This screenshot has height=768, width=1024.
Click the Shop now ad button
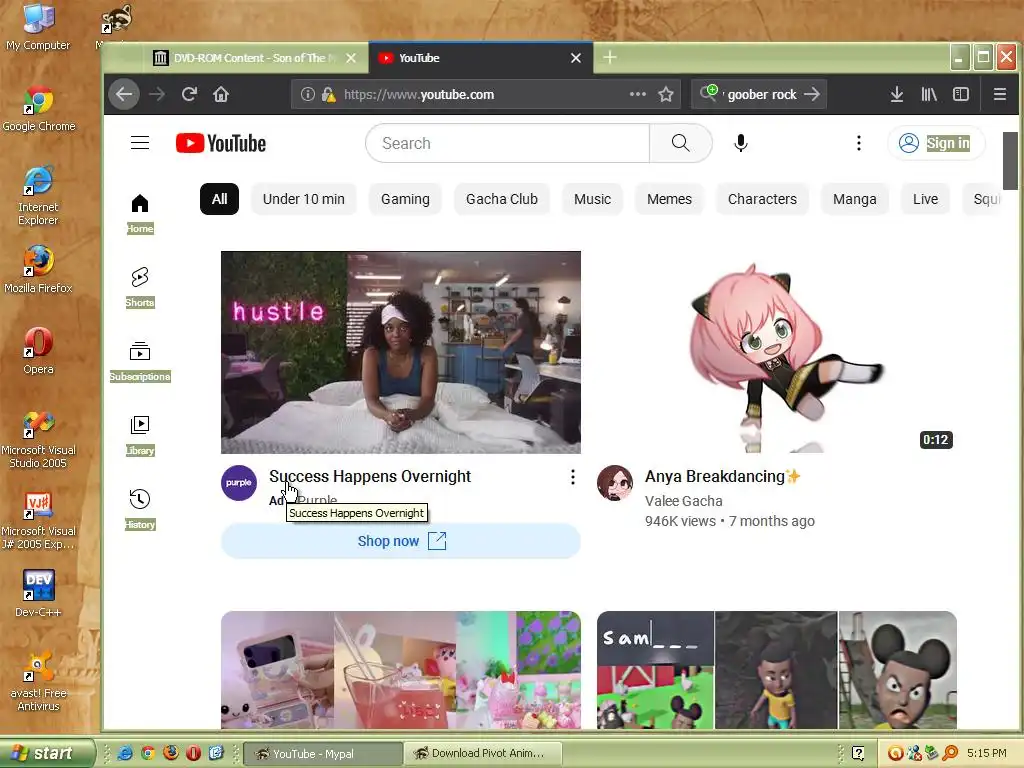tap(401, 541)
